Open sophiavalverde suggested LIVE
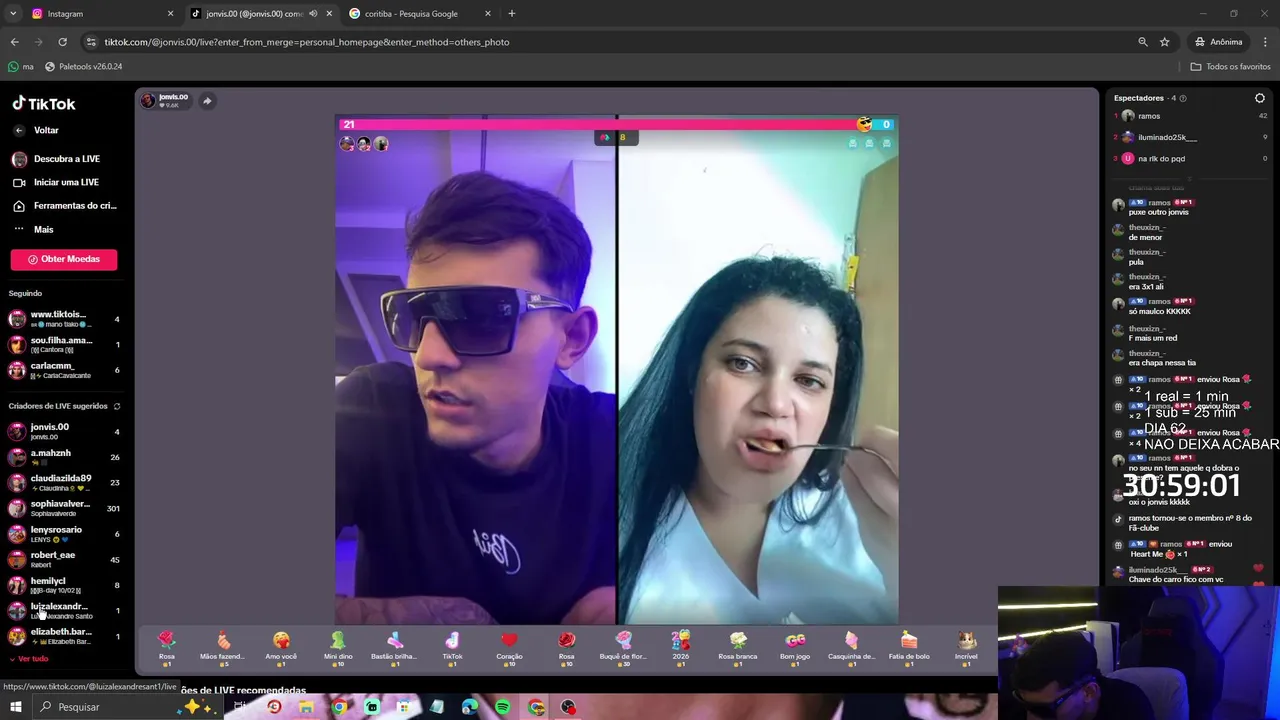This screenshot has height=720, width=1280. pos(64,508)
